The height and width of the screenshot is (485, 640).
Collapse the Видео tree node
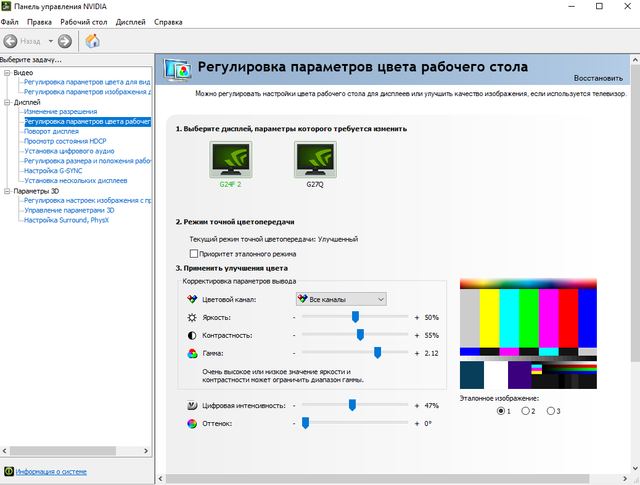coord(7,73)
